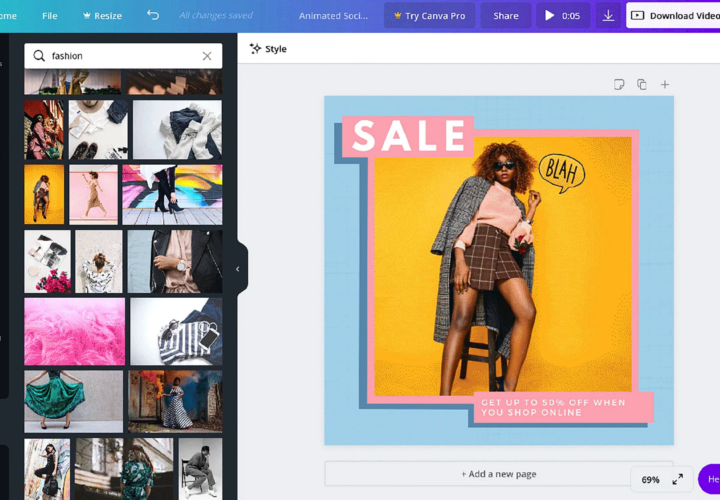This screenshot has height=500, width=720.
Task: Choose the woman on yellow background thumbnail
Action: tap(44, 195)
